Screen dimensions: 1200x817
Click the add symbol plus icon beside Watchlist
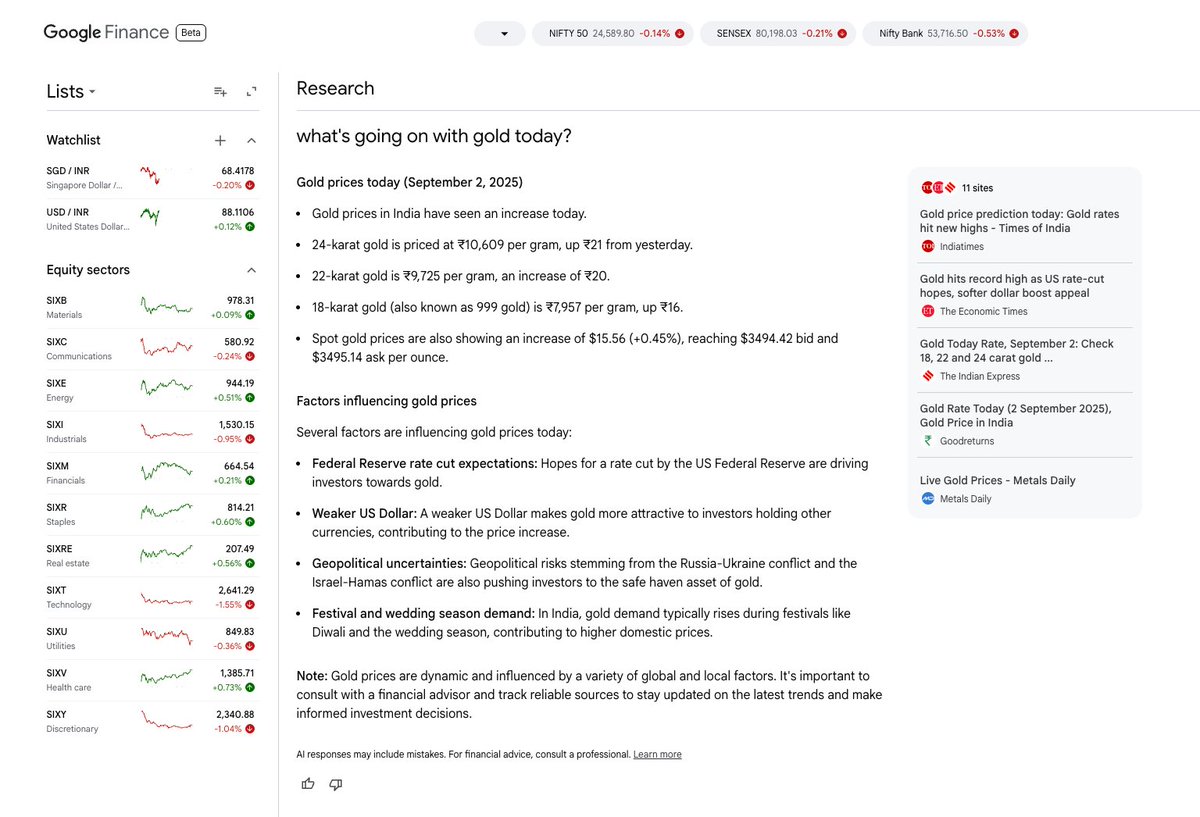point(219,140)
